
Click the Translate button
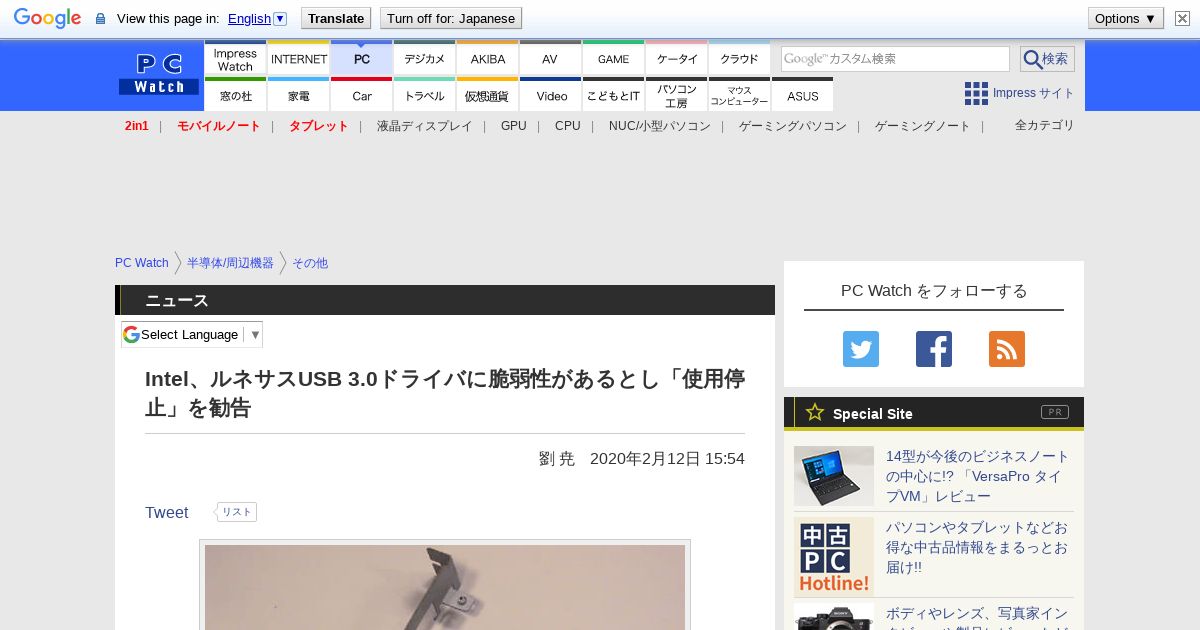[x=336, y=18]
